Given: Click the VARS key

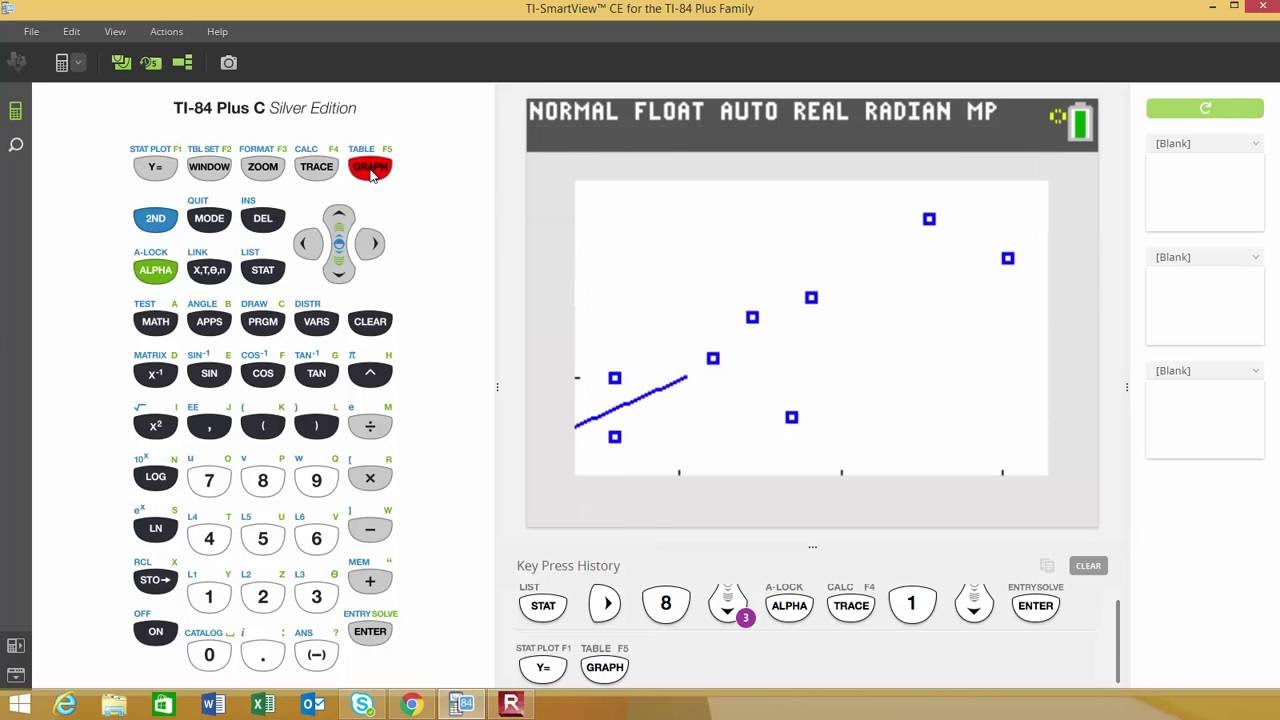Looking at the screenshot, I should tap(316, 322).
